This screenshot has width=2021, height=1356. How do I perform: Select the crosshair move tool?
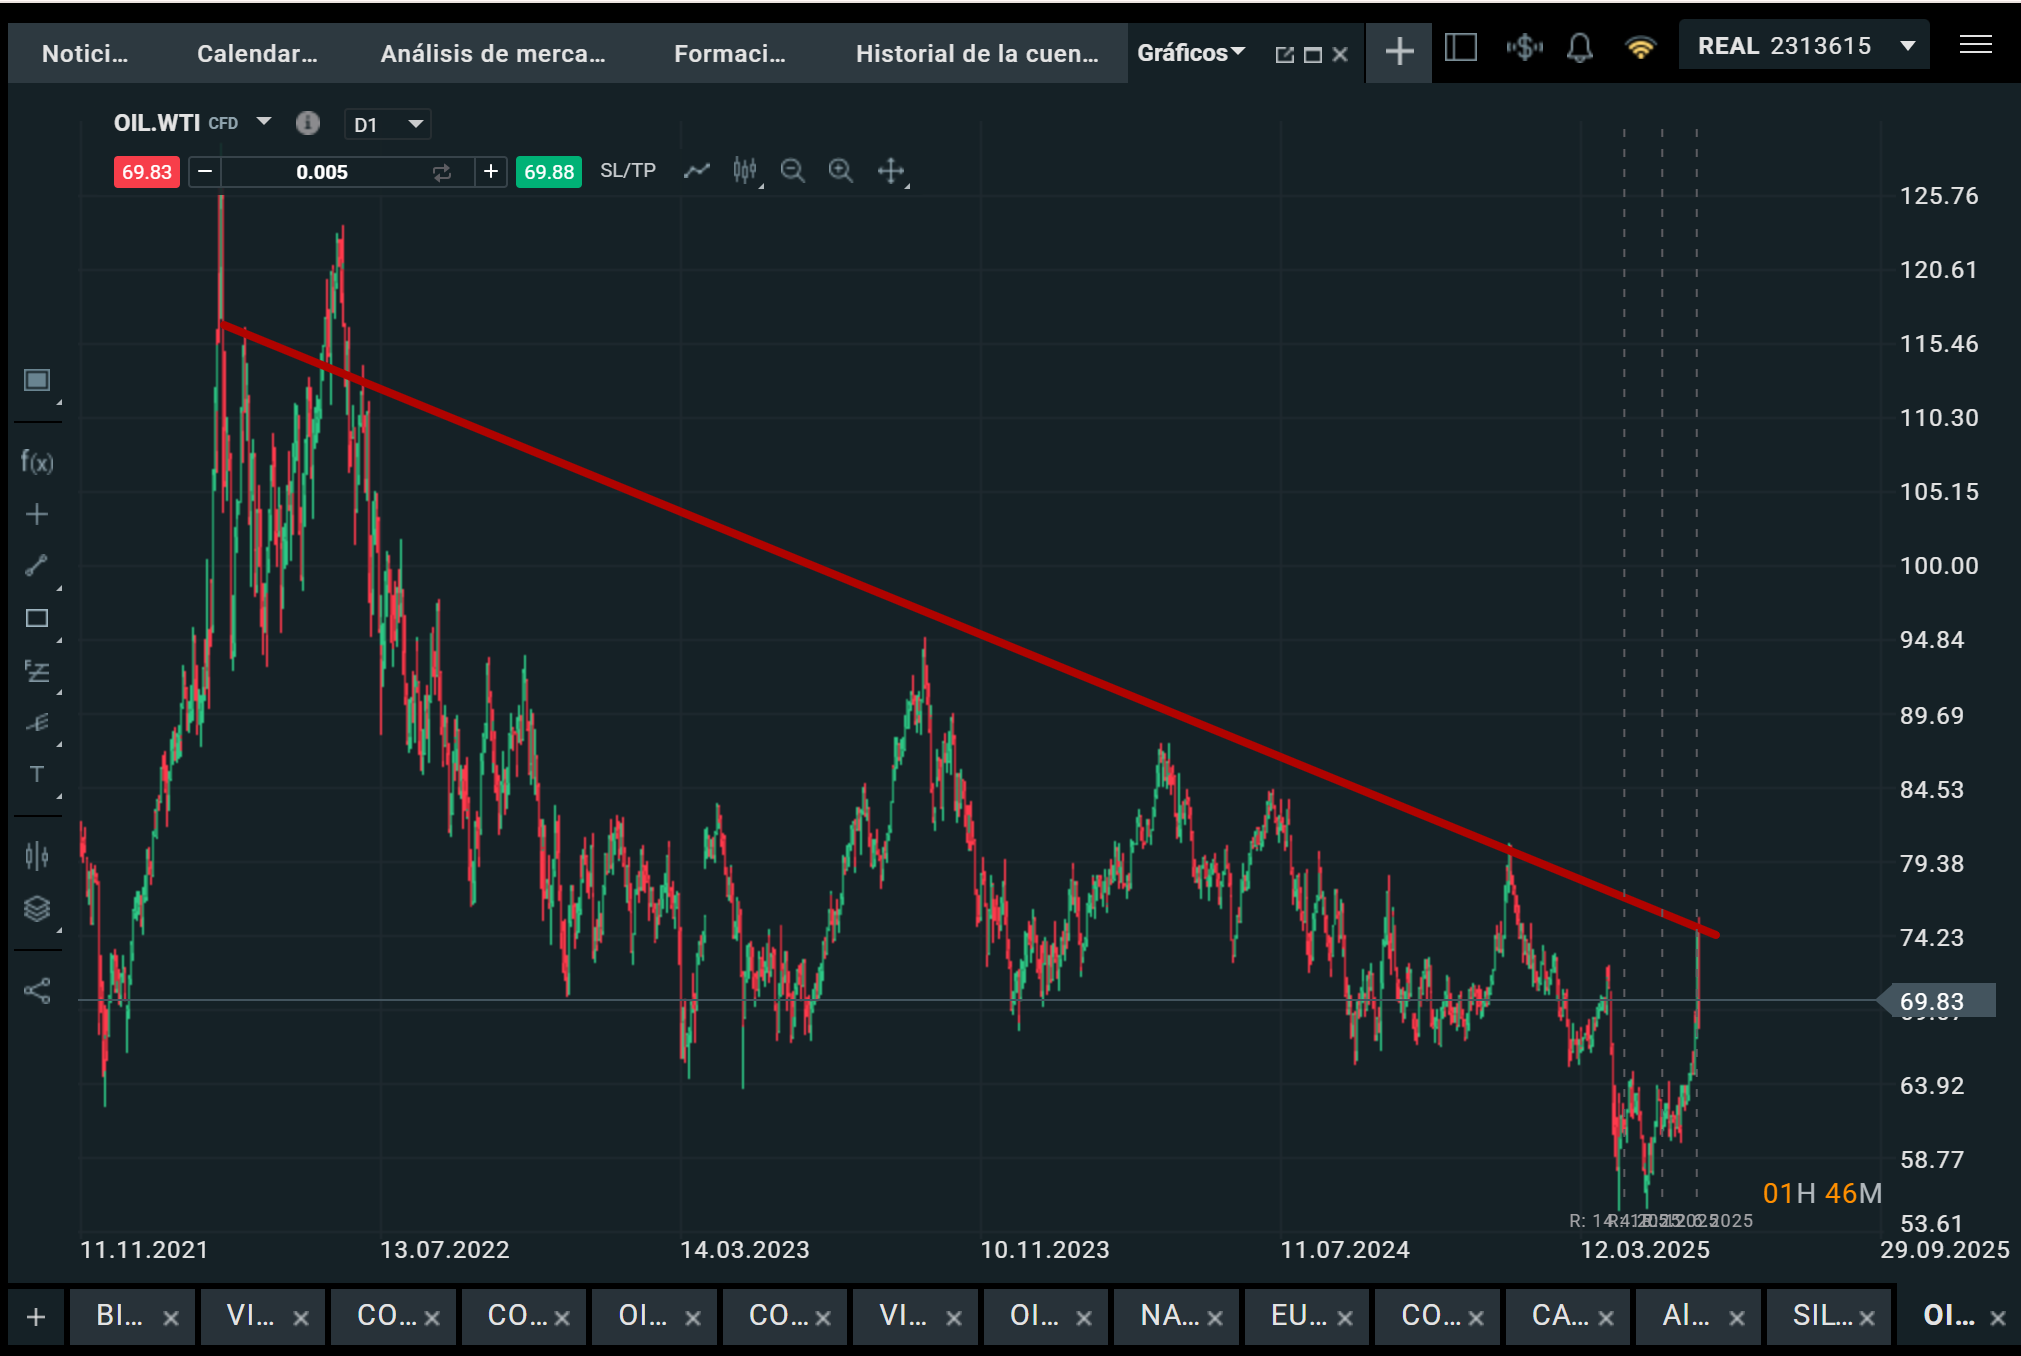point(890,171)
